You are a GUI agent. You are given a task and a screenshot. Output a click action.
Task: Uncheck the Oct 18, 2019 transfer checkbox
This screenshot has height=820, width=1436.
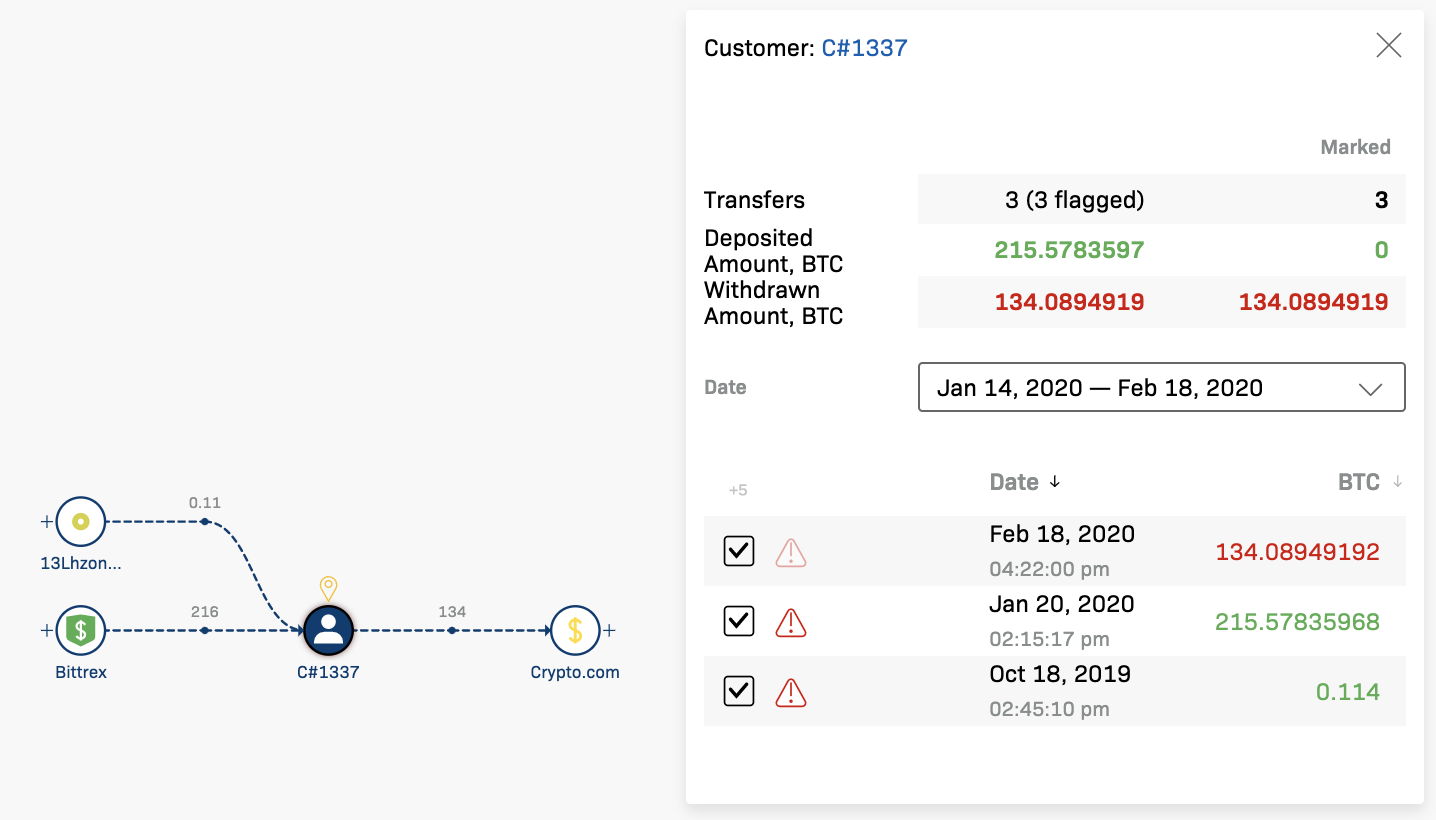738,690
